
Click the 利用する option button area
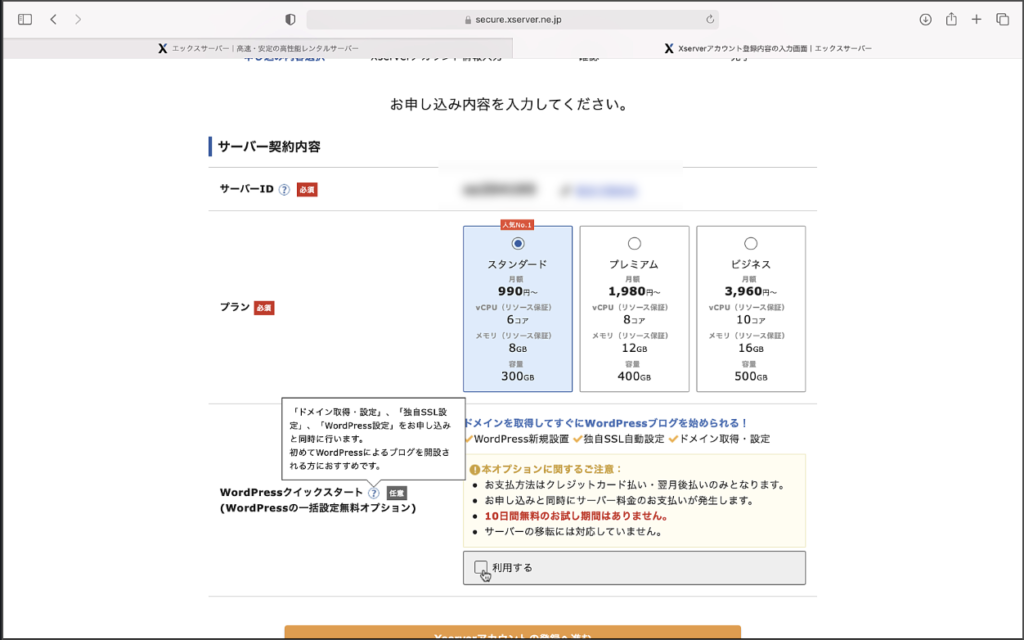(634, 568)
